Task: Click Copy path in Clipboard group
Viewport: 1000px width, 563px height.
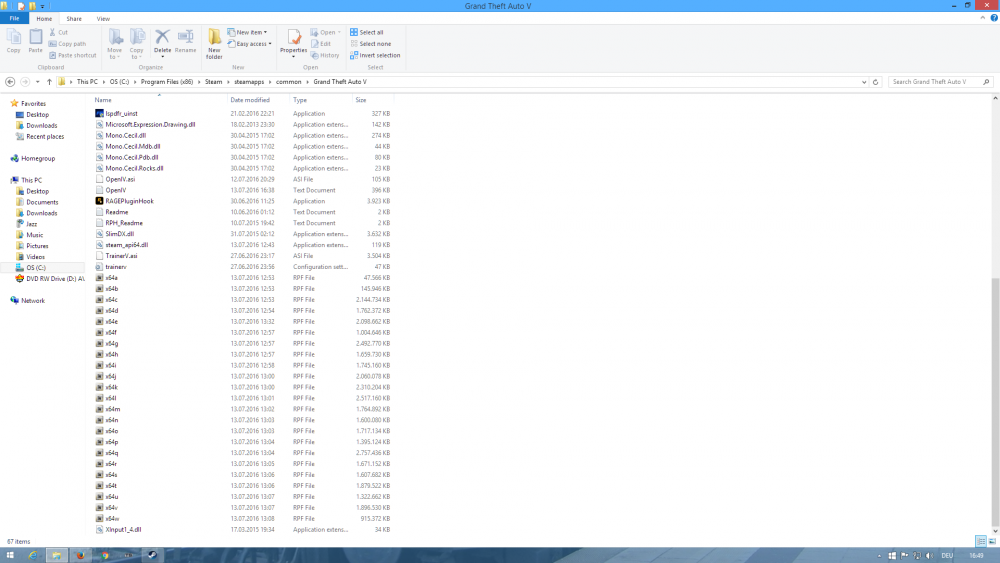Action: 67,44
